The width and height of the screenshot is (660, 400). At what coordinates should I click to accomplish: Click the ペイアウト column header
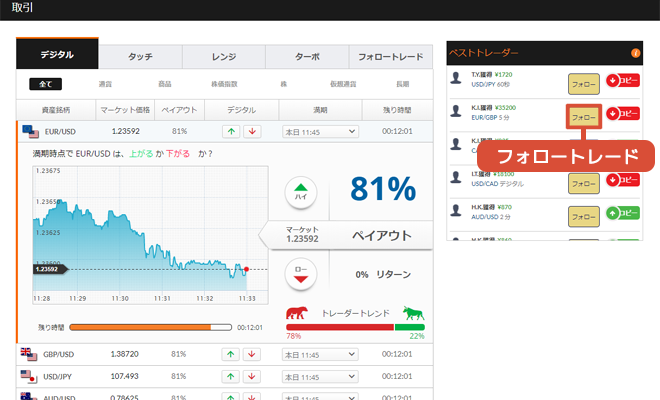click(179, 110)
